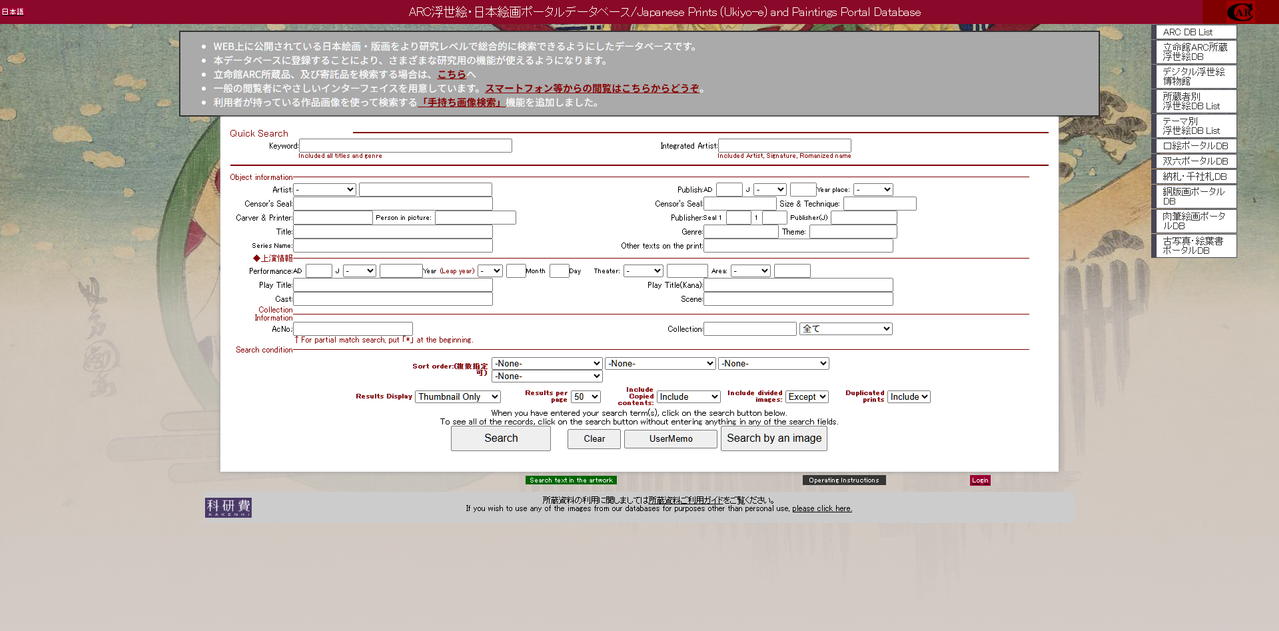Open the Results per page dropdown
1279x631 pixels.
(585, 397)
